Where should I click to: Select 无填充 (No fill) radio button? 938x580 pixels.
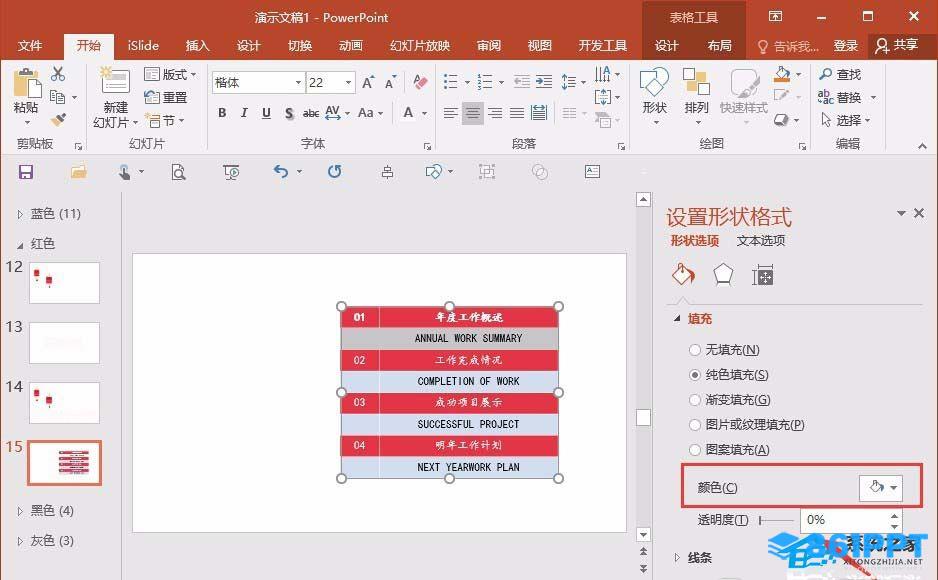695,350
